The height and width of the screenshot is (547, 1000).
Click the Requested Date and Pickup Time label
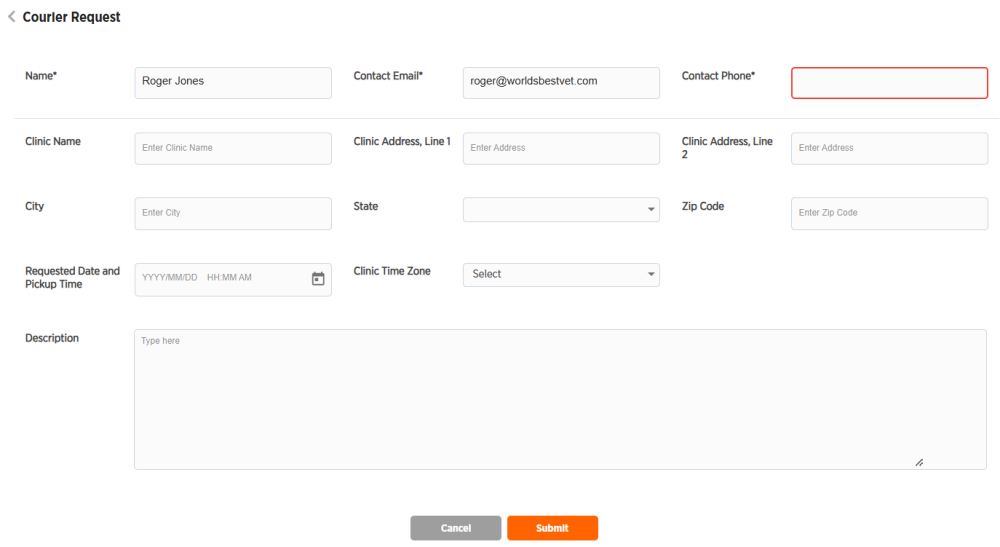(x=72, y=277)
